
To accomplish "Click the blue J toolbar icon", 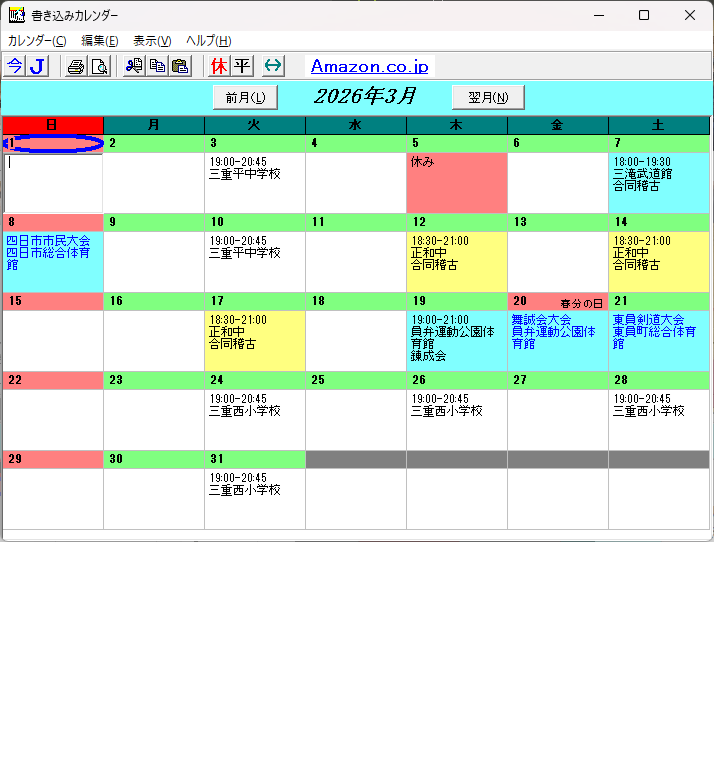I will tap(37, 66).
